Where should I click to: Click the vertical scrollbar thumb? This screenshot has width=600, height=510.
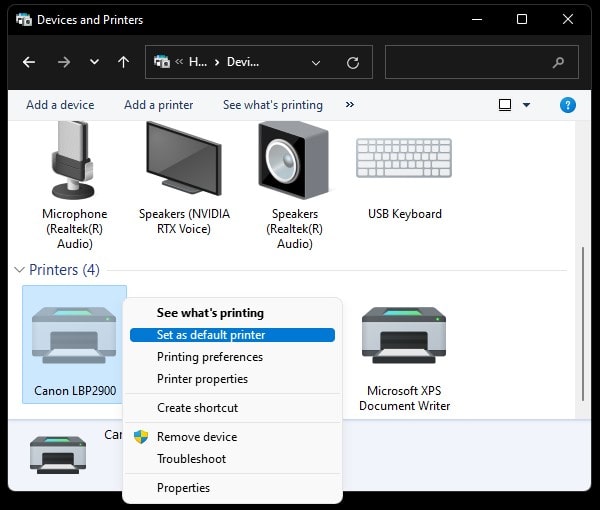click(583, 324)
